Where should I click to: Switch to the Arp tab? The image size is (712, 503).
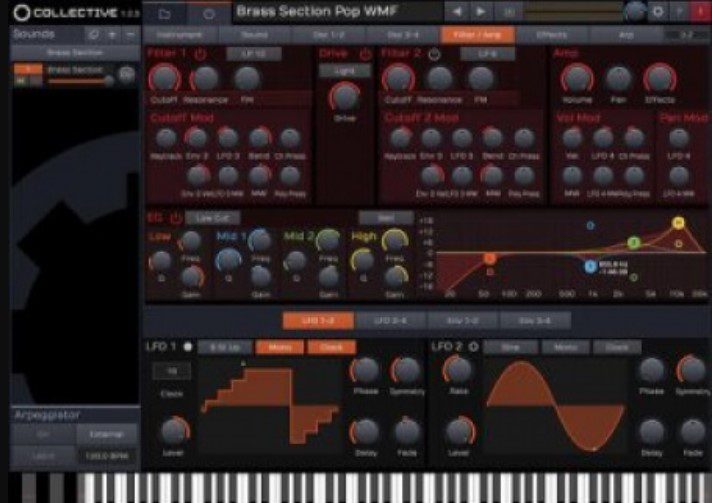pyautogui.click(x=626, y=35)
